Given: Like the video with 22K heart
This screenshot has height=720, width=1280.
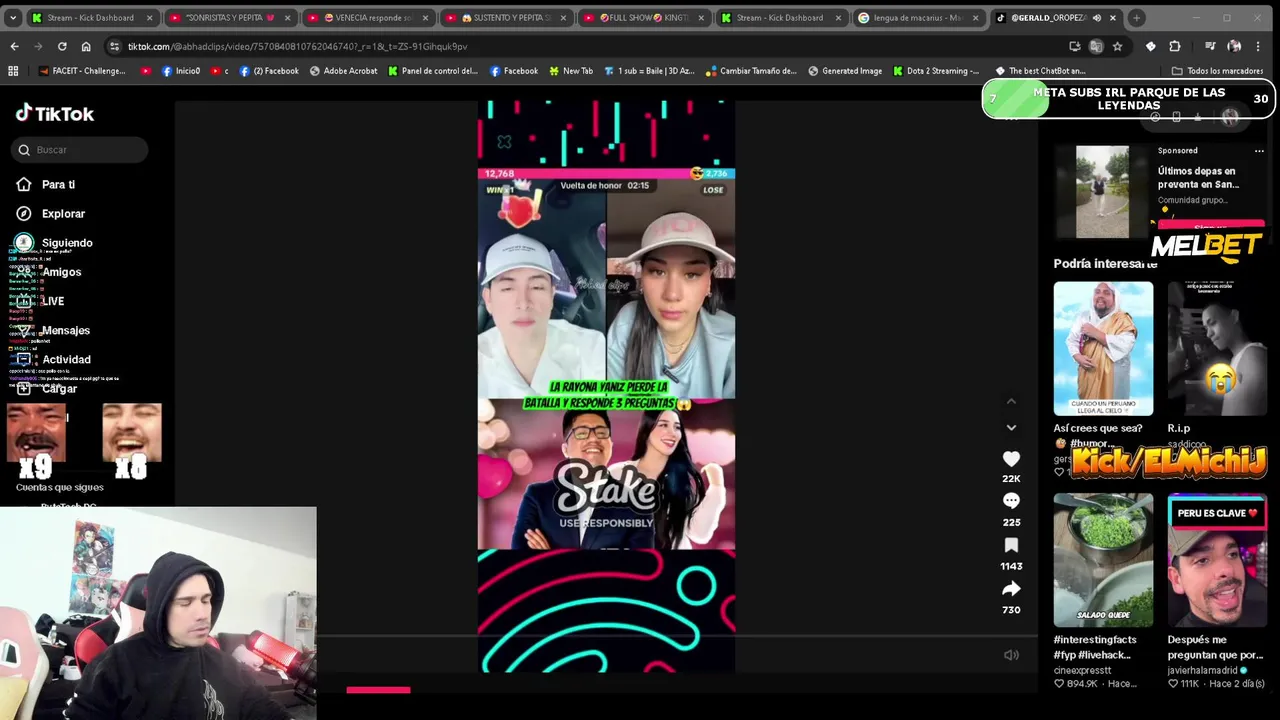Looking at the screenshot, I should click(x=1011, y=458).
